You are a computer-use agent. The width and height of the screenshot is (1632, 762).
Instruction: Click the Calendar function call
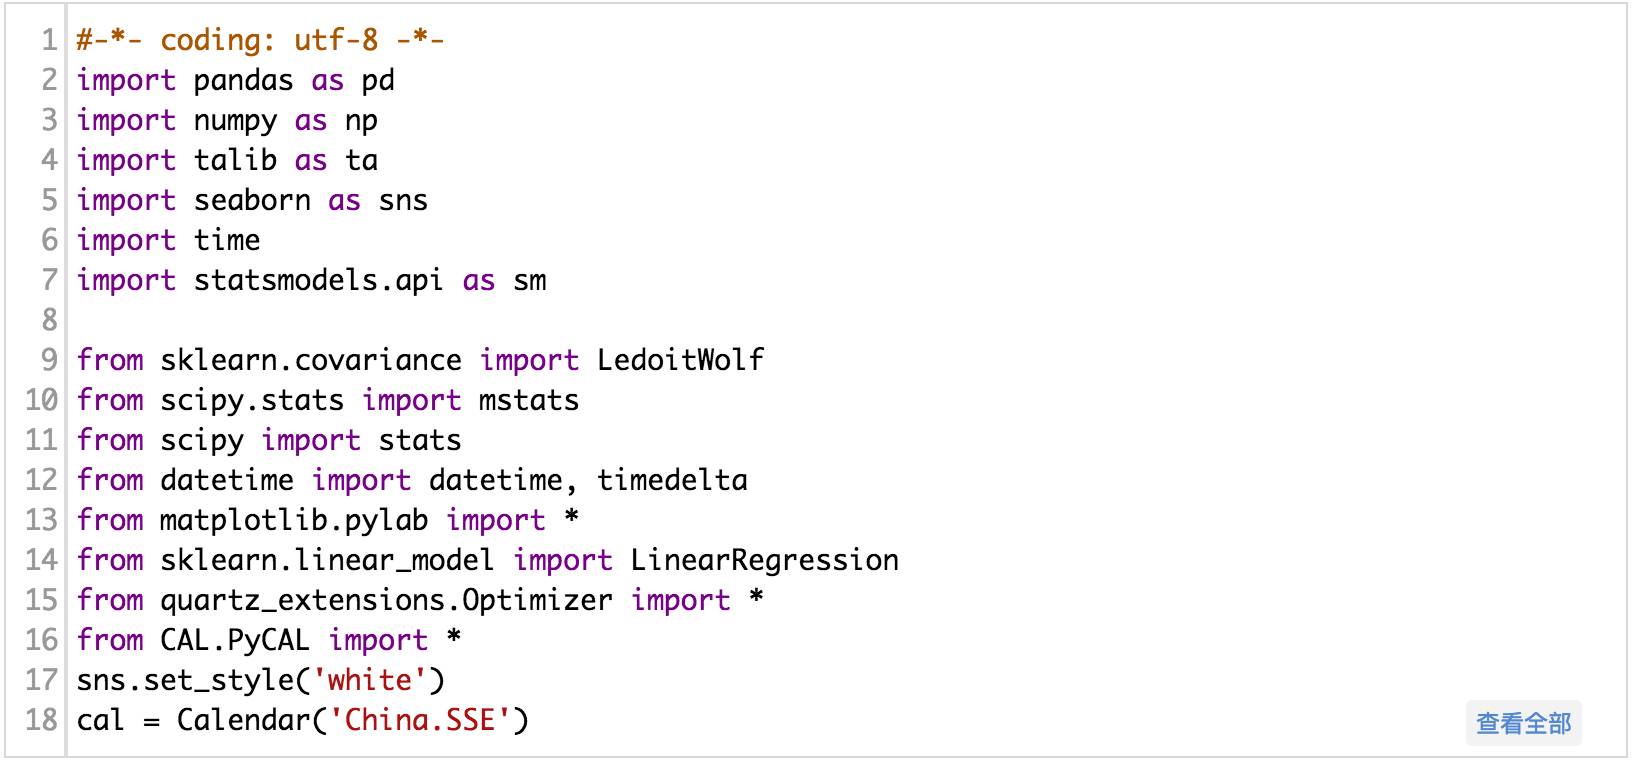coord(243,720)
